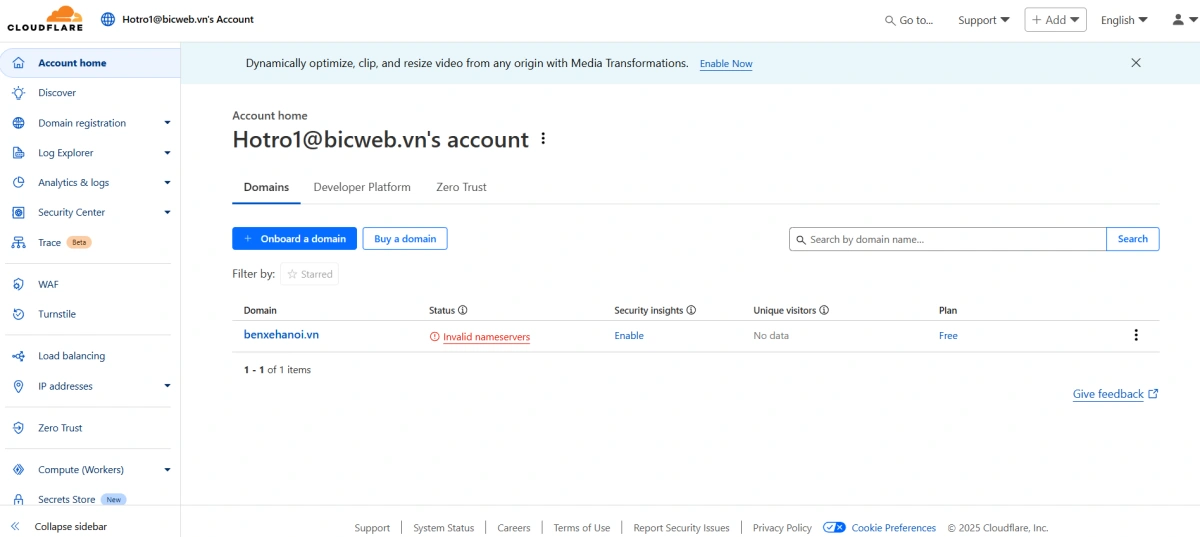Click the Turnstile icon

[18, 314]
